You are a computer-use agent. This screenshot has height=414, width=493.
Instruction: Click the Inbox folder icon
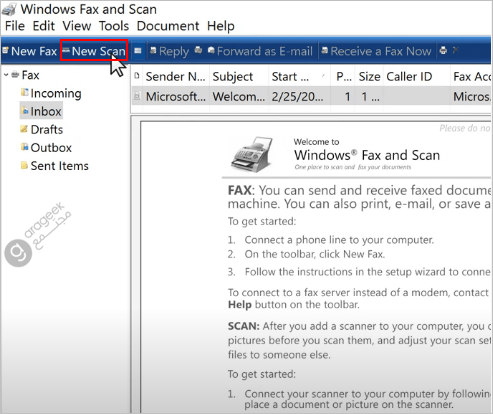pyautogui.click(x=24, y=111)
